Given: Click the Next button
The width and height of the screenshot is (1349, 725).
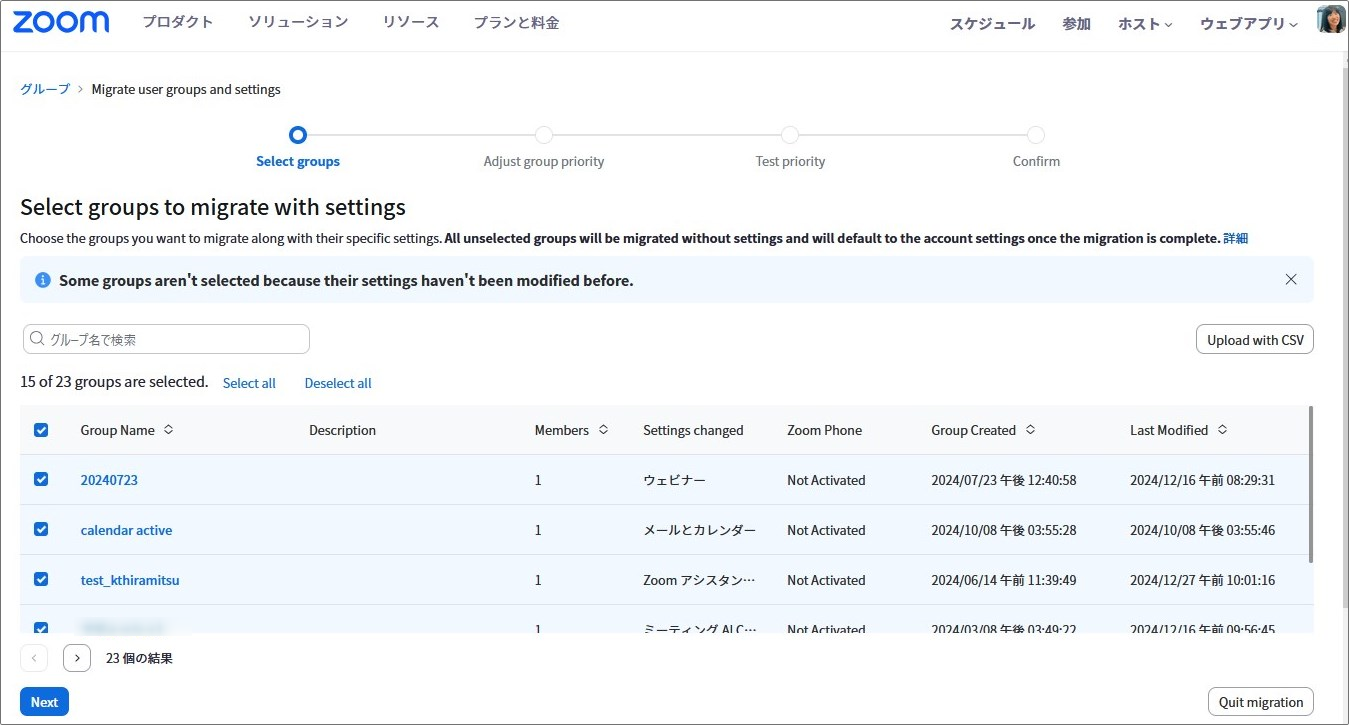Looking at the screenshot, I should point(44,702).
